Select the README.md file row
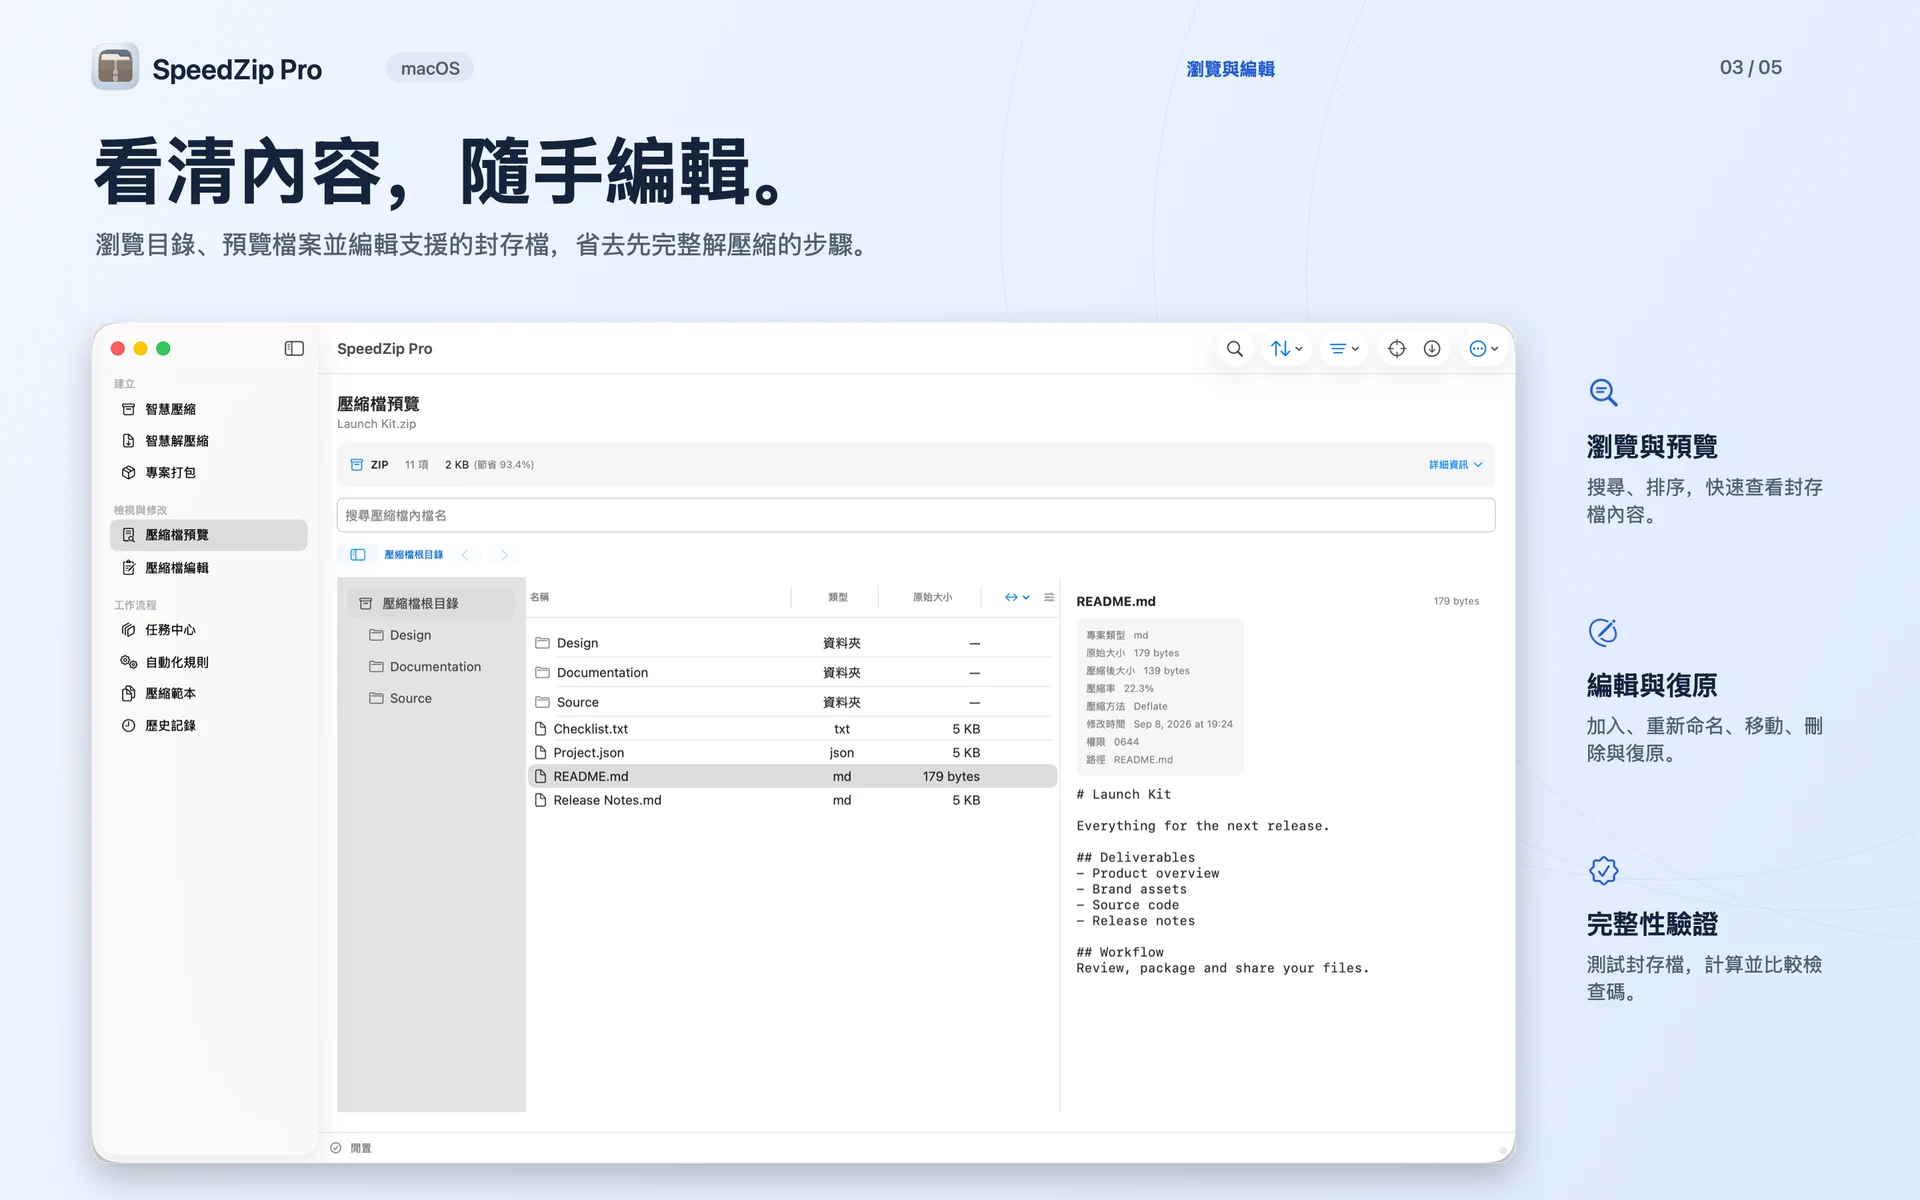Image resolution: width=1920 pixels, height=1200 pixels. click(x=792, y=776)
